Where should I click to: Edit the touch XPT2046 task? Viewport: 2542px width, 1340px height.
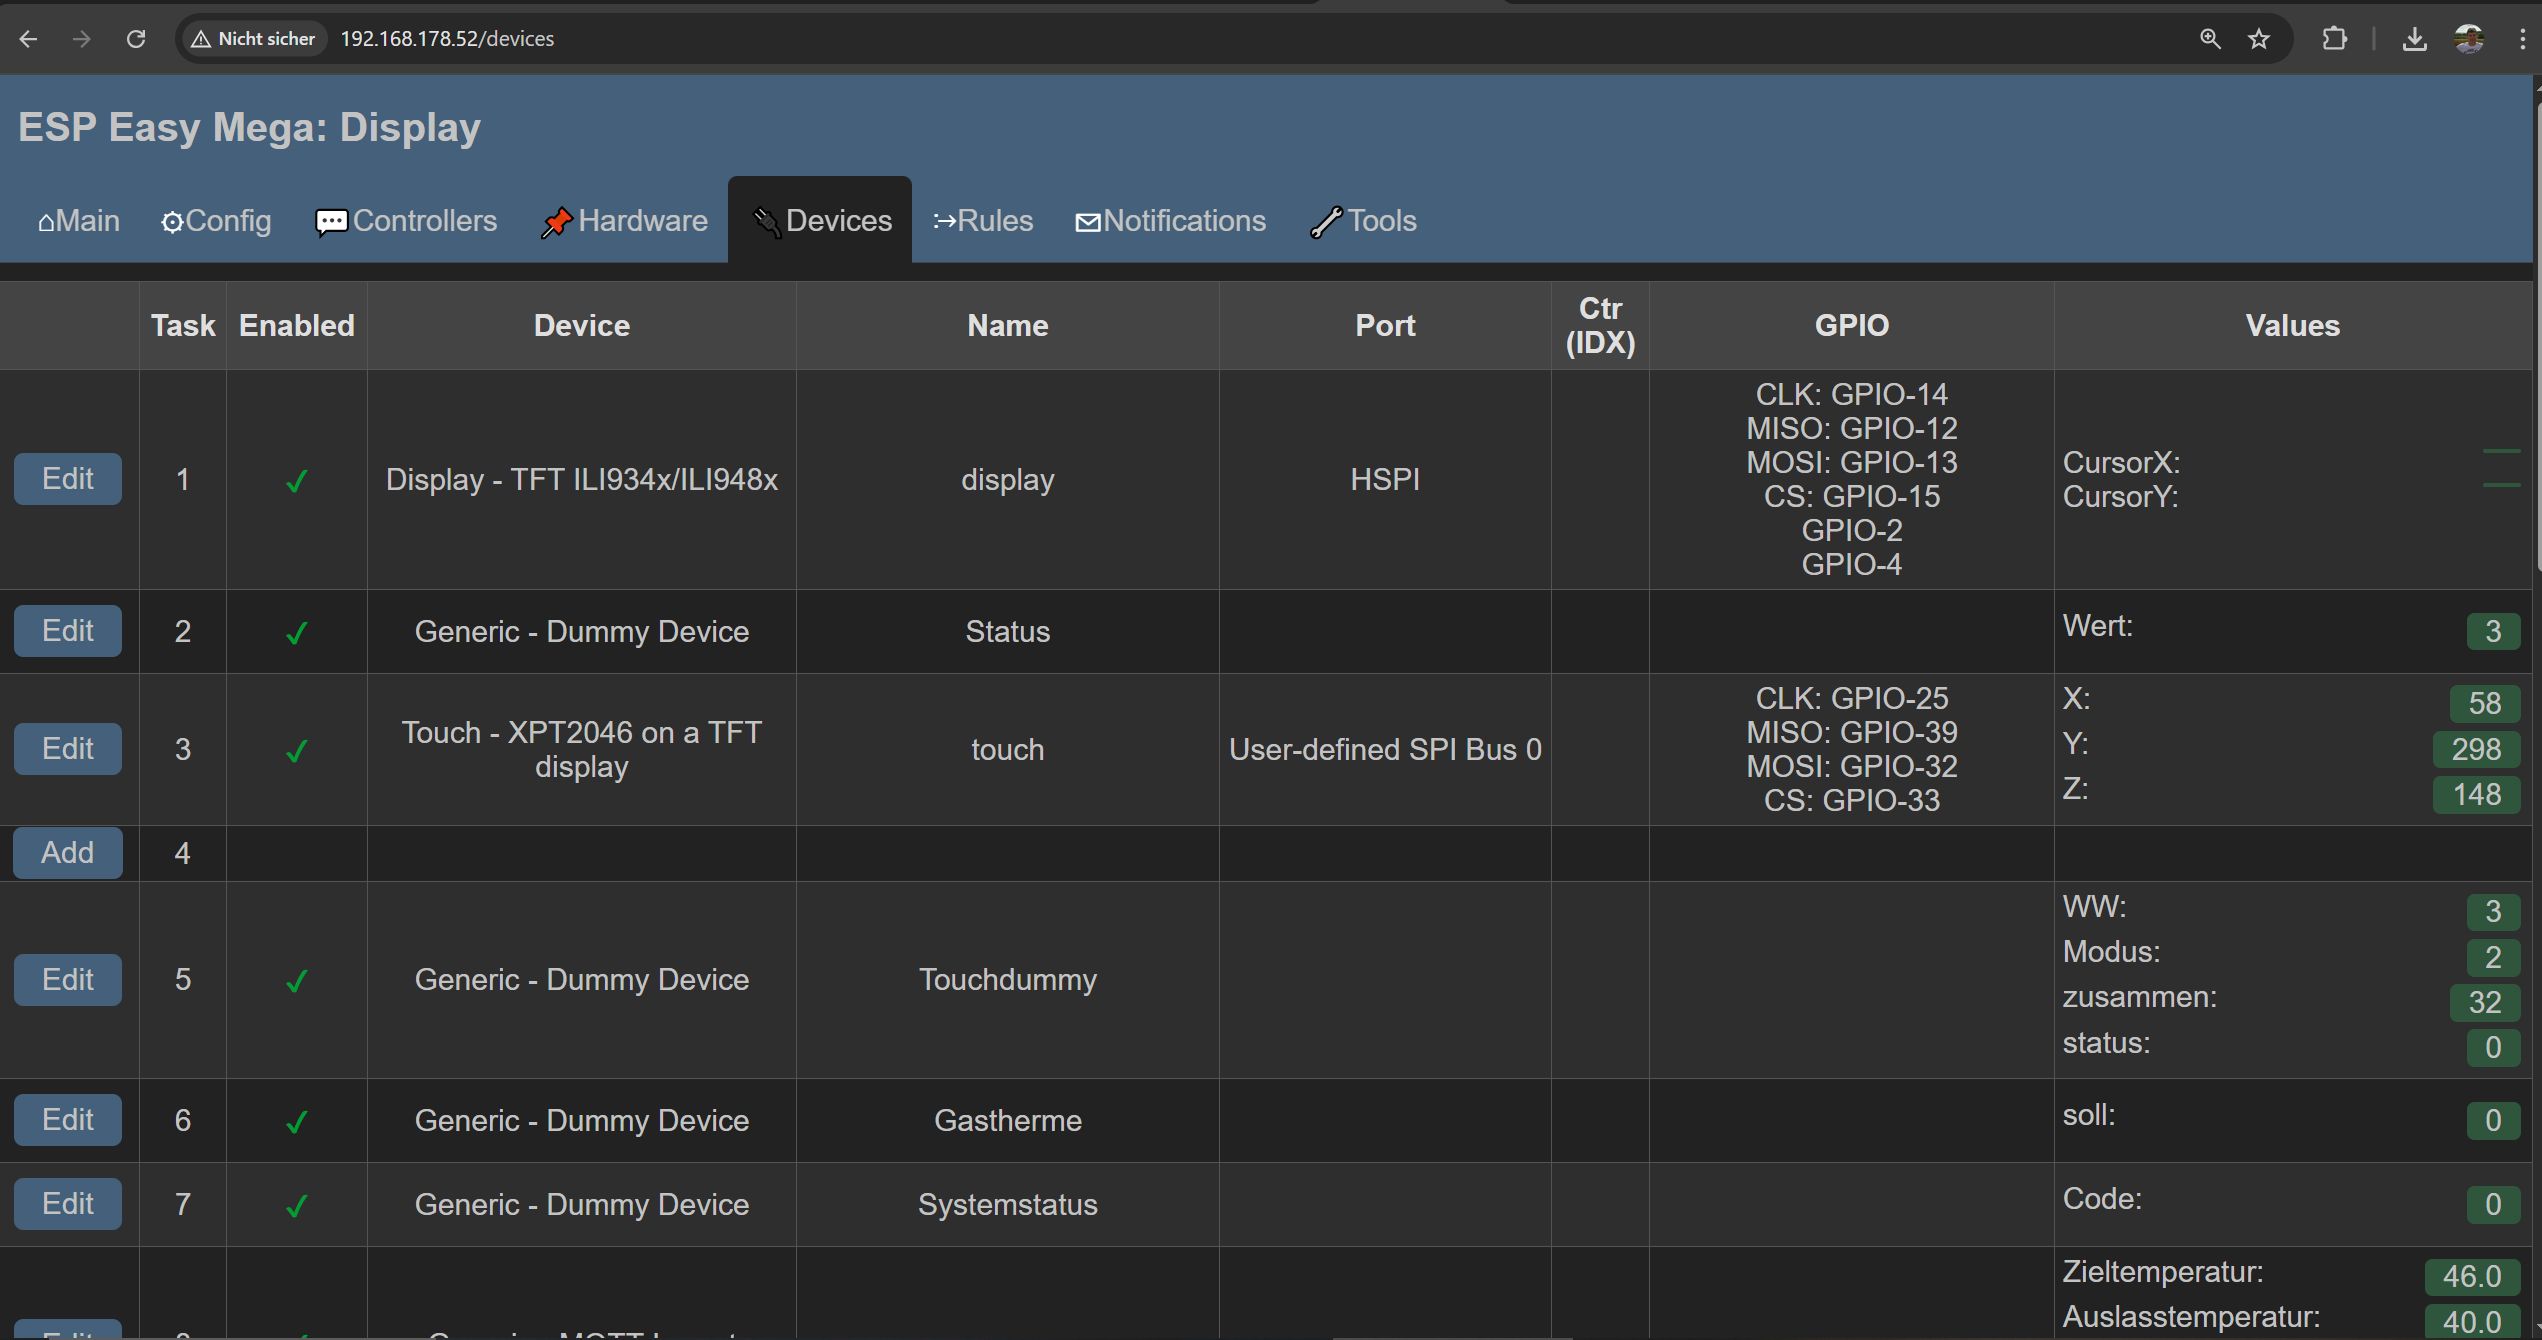[68, 749]
